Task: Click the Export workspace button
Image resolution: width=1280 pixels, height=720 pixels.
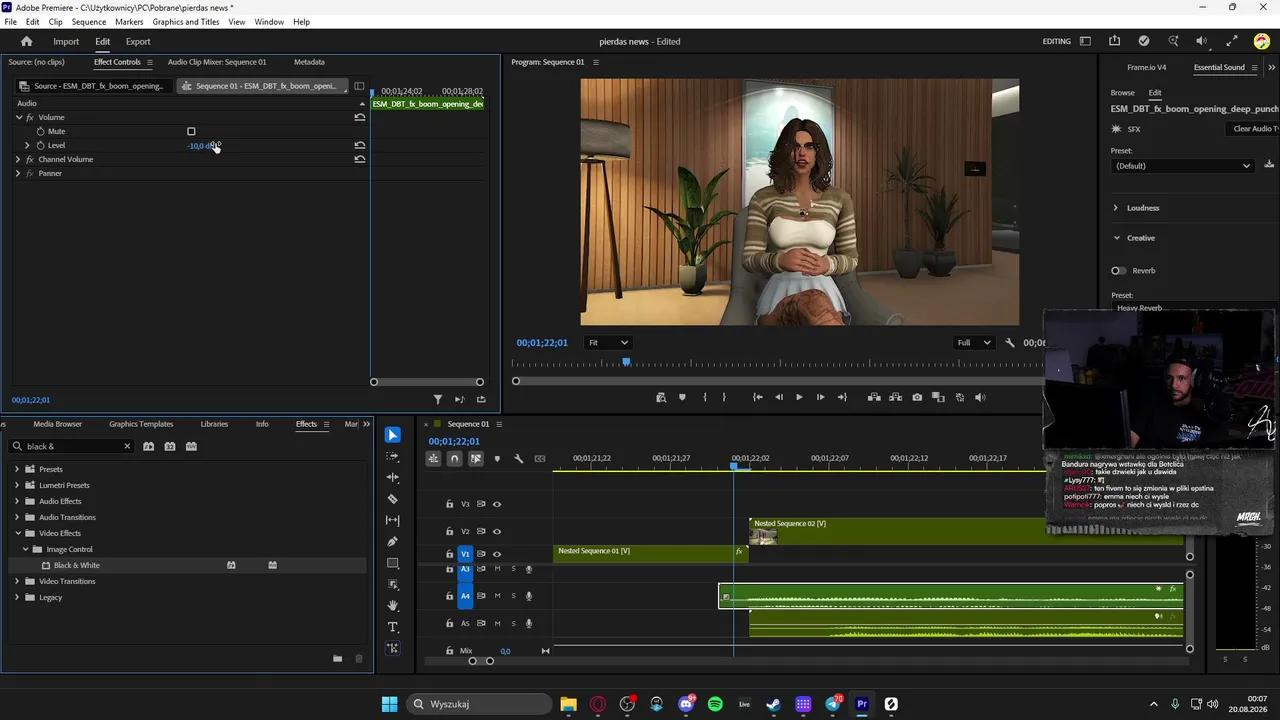Action: pos(138,41)
